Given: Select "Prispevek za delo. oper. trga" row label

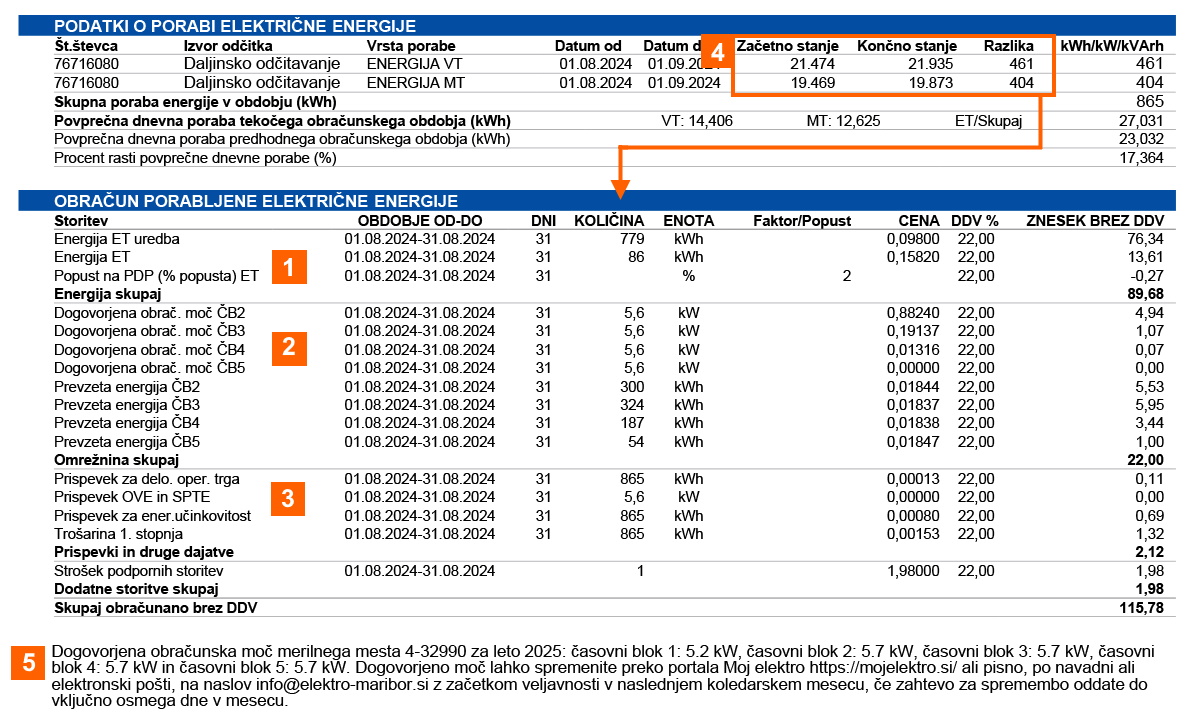Looking at the screenshot, I should (x=147, y=479).
